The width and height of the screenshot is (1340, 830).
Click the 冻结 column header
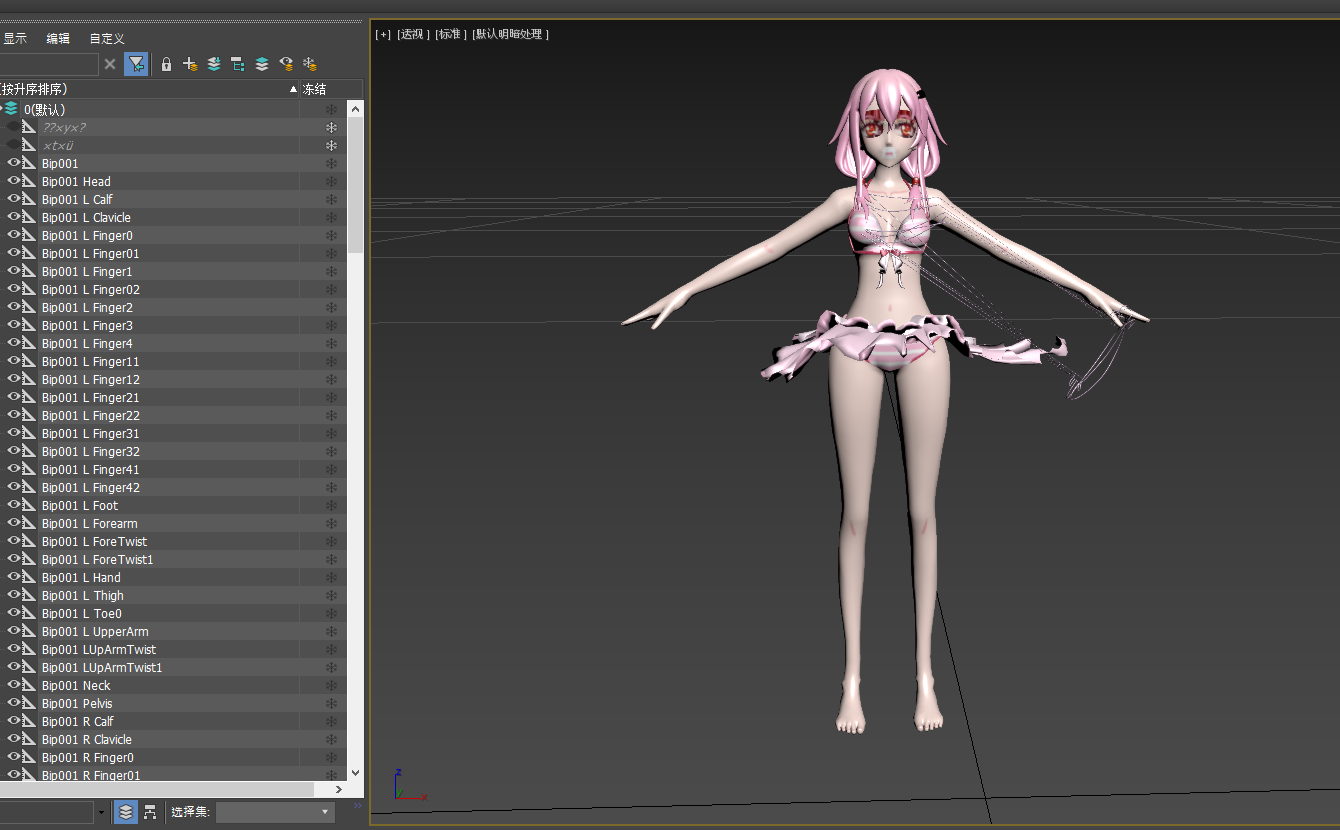click(x=315, y=89)
